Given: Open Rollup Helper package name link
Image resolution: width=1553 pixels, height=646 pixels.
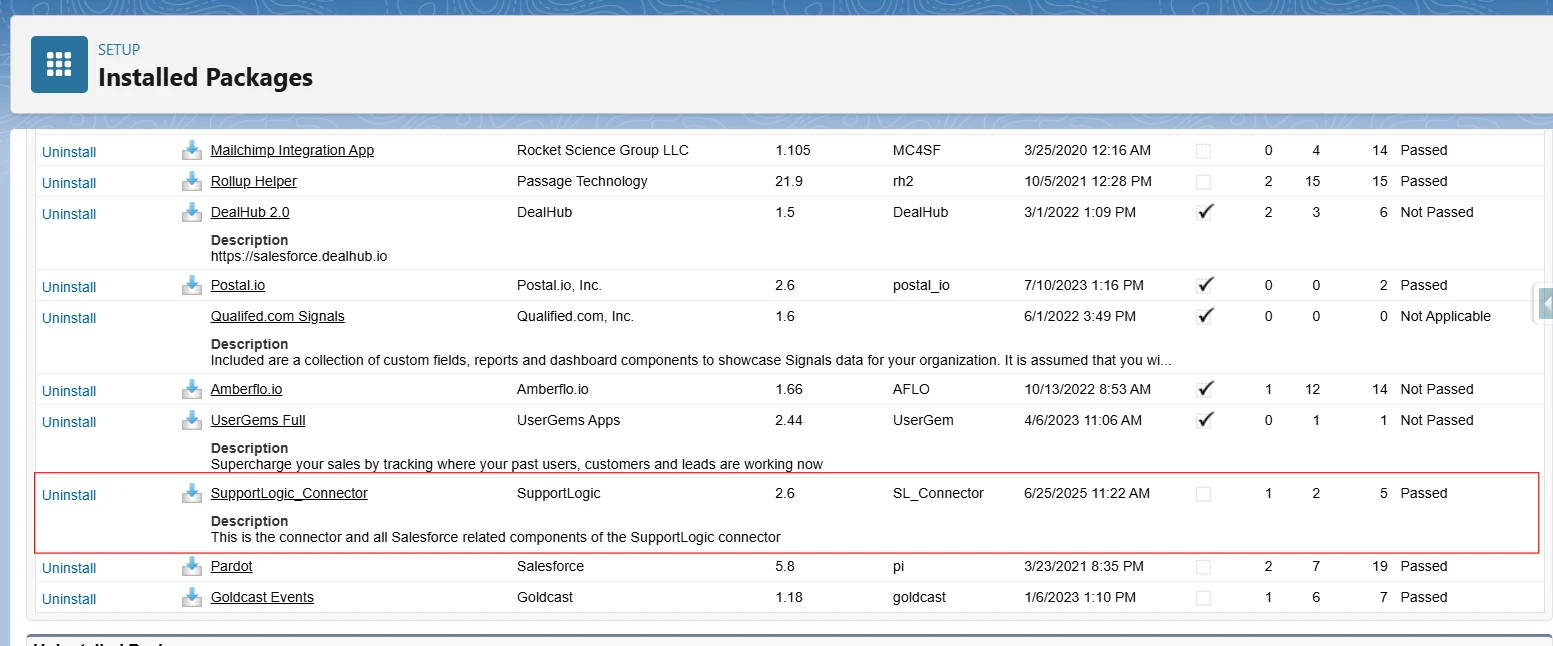Looking at the screenshot, I should [x=254, y=181].
